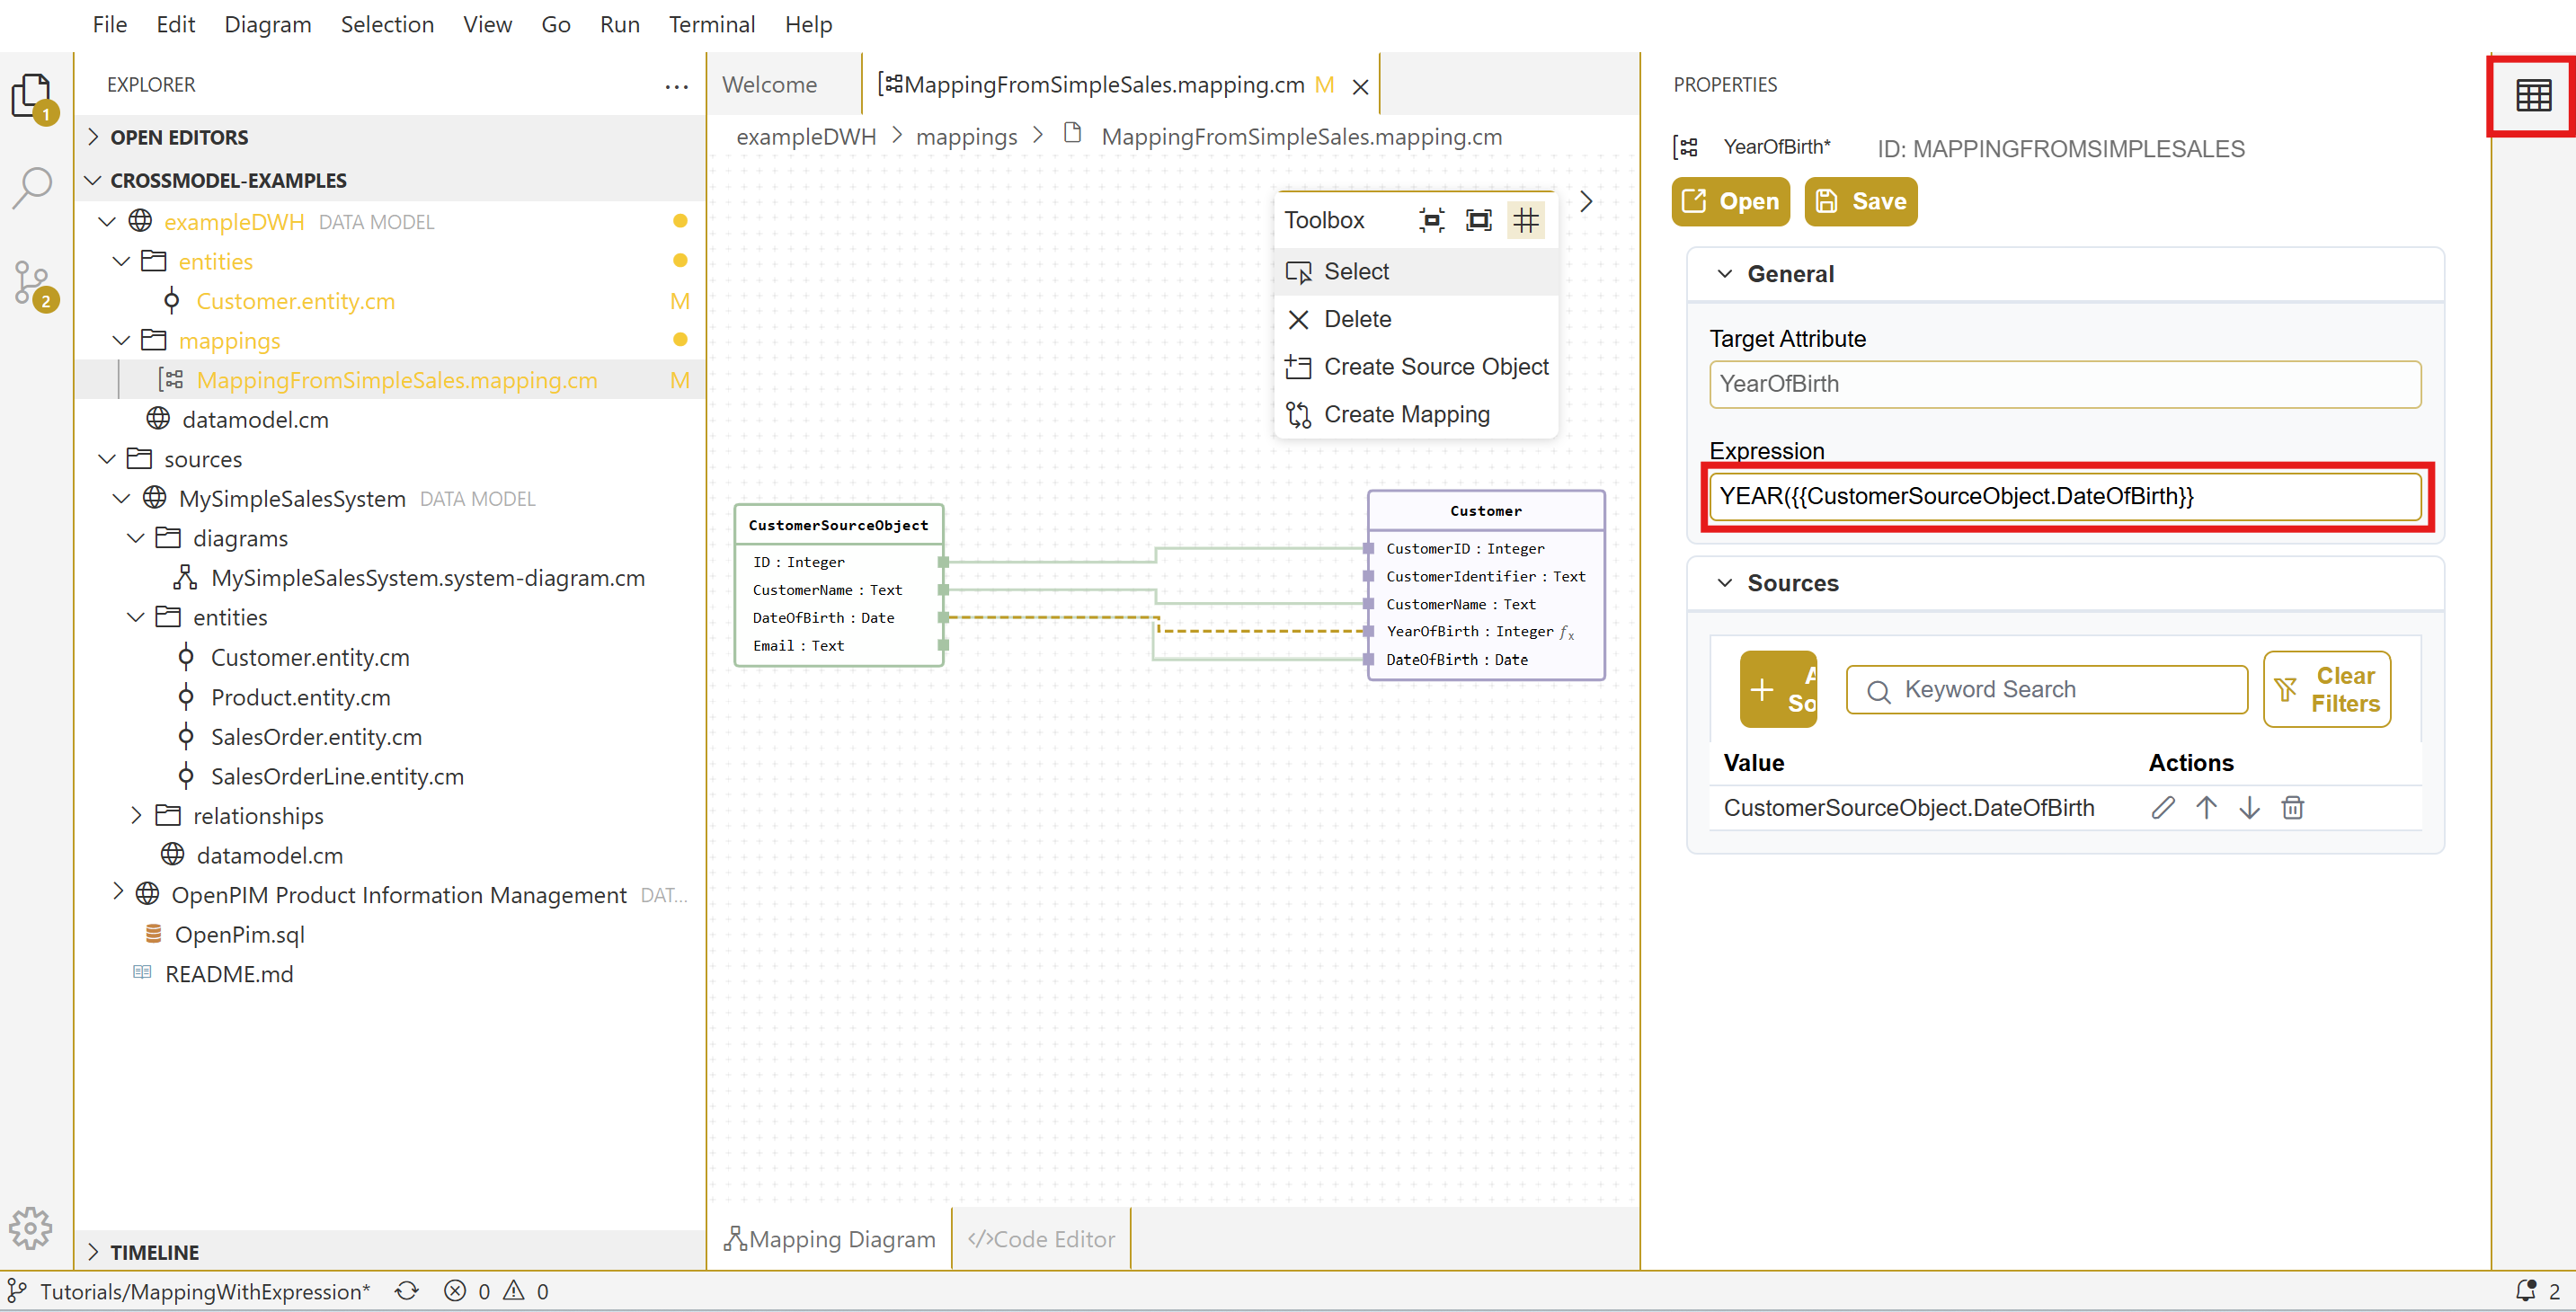Image resolution: width=2576 pixels, height=1312 pixels.
Task: Open the Source Control view icon
Action: (x=32, y=284)
